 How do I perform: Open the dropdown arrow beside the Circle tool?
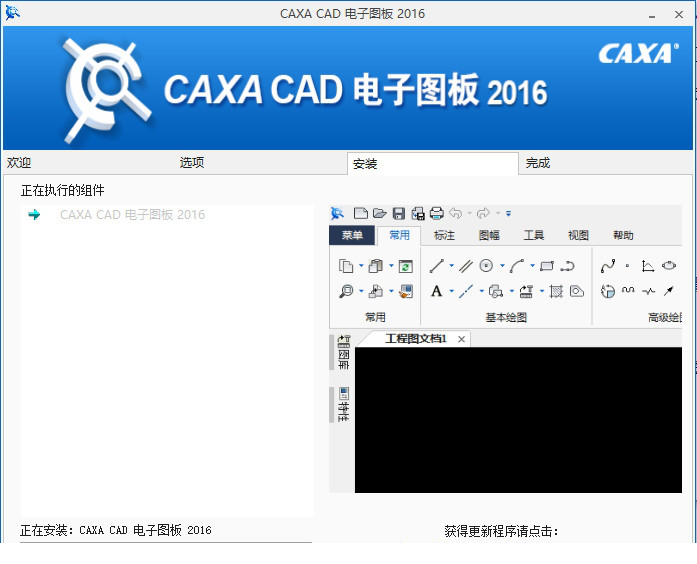tap(502, 266)
